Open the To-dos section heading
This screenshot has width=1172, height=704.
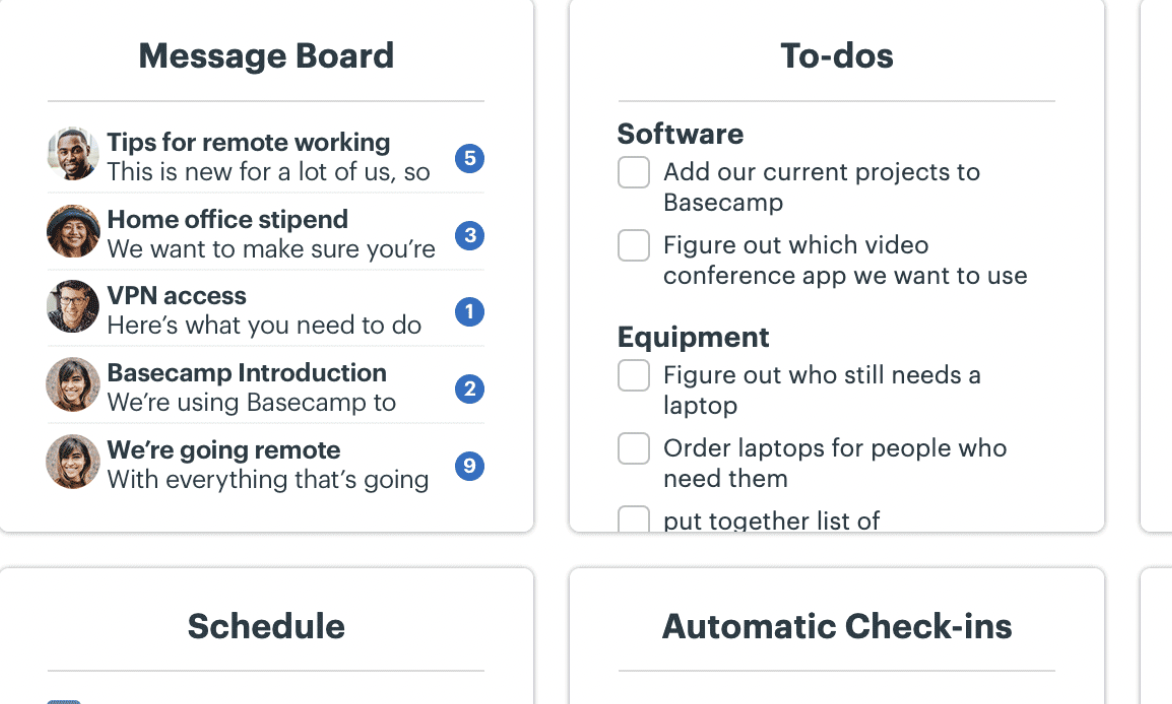coord(836,56)
